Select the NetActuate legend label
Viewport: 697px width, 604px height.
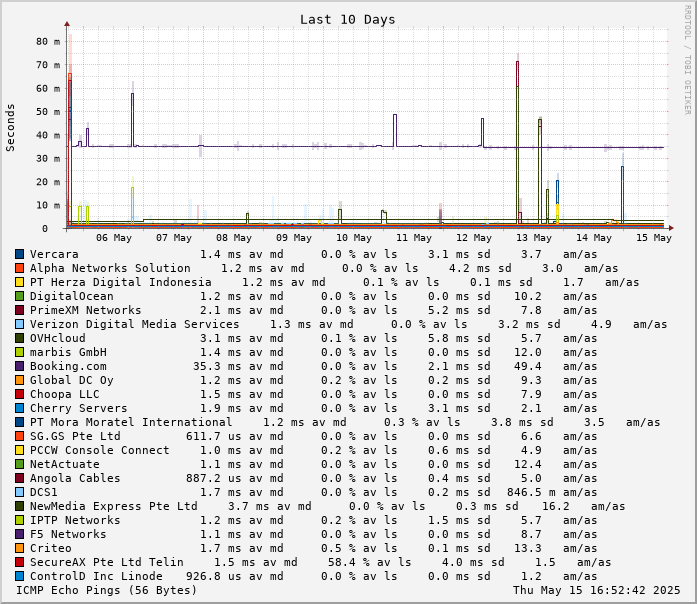point(64,464)
